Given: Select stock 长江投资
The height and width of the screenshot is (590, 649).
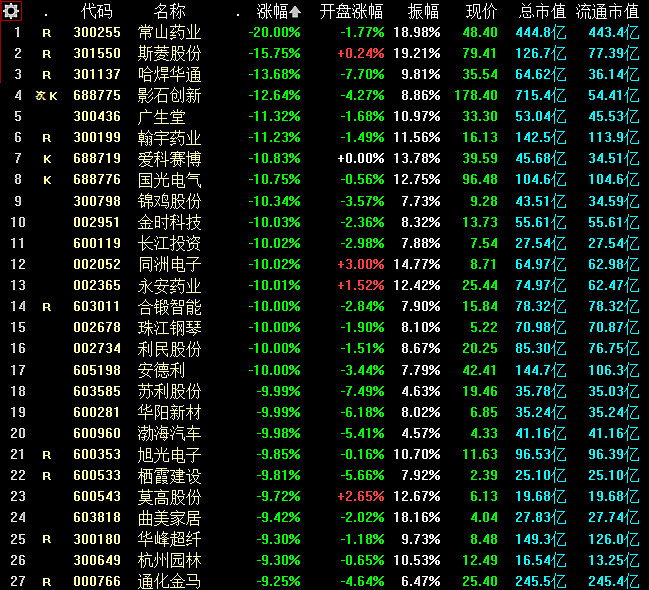Looking at the screenshot, I should tap(169, 243).
